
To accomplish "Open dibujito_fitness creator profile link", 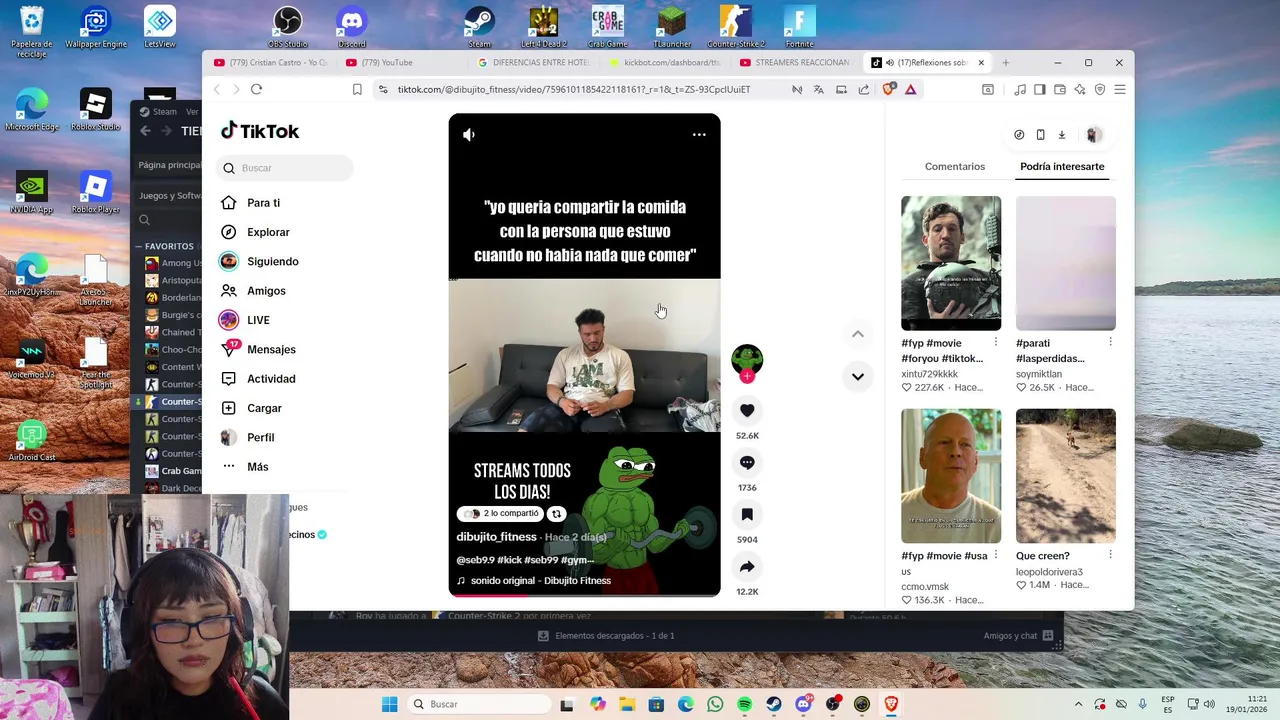I will [497, 537].
